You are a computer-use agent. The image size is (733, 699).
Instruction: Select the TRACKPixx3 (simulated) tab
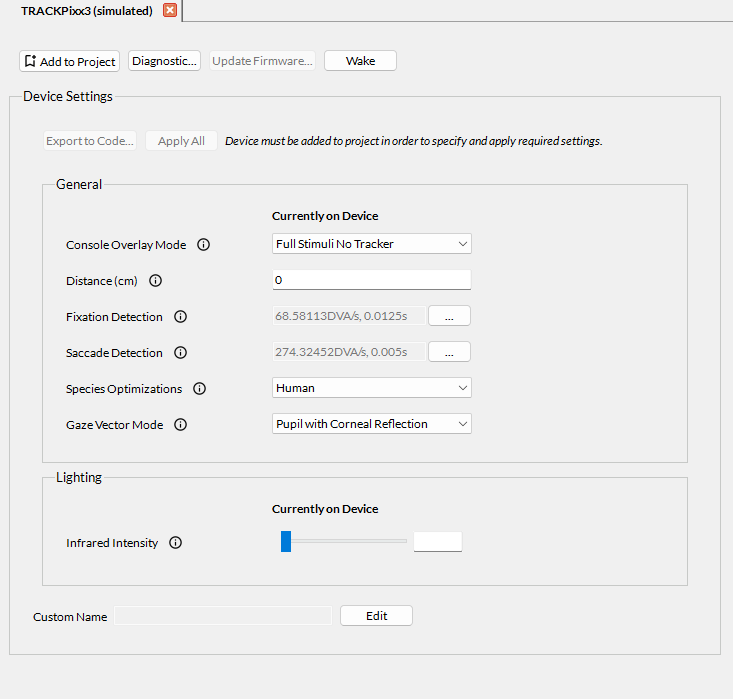pos(86,11)
